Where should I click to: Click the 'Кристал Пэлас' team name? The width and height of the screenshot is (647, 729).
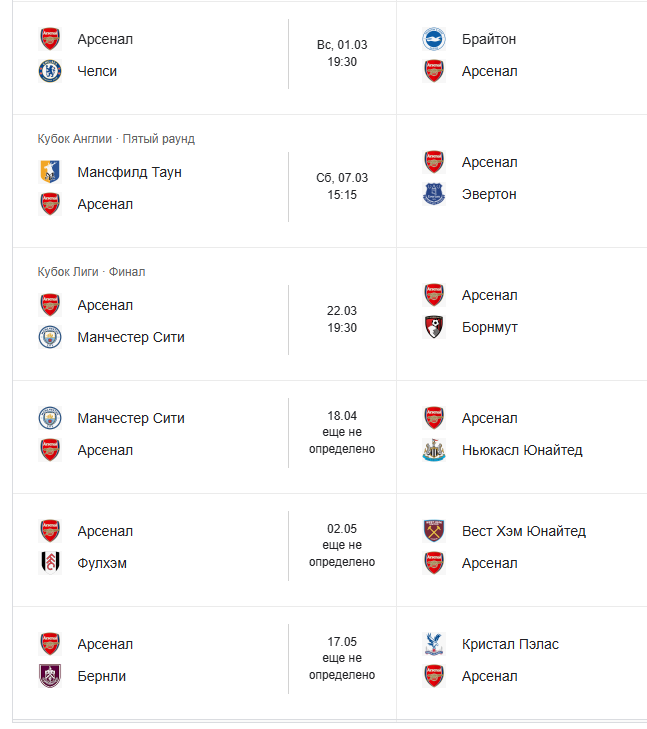(510, 644)
